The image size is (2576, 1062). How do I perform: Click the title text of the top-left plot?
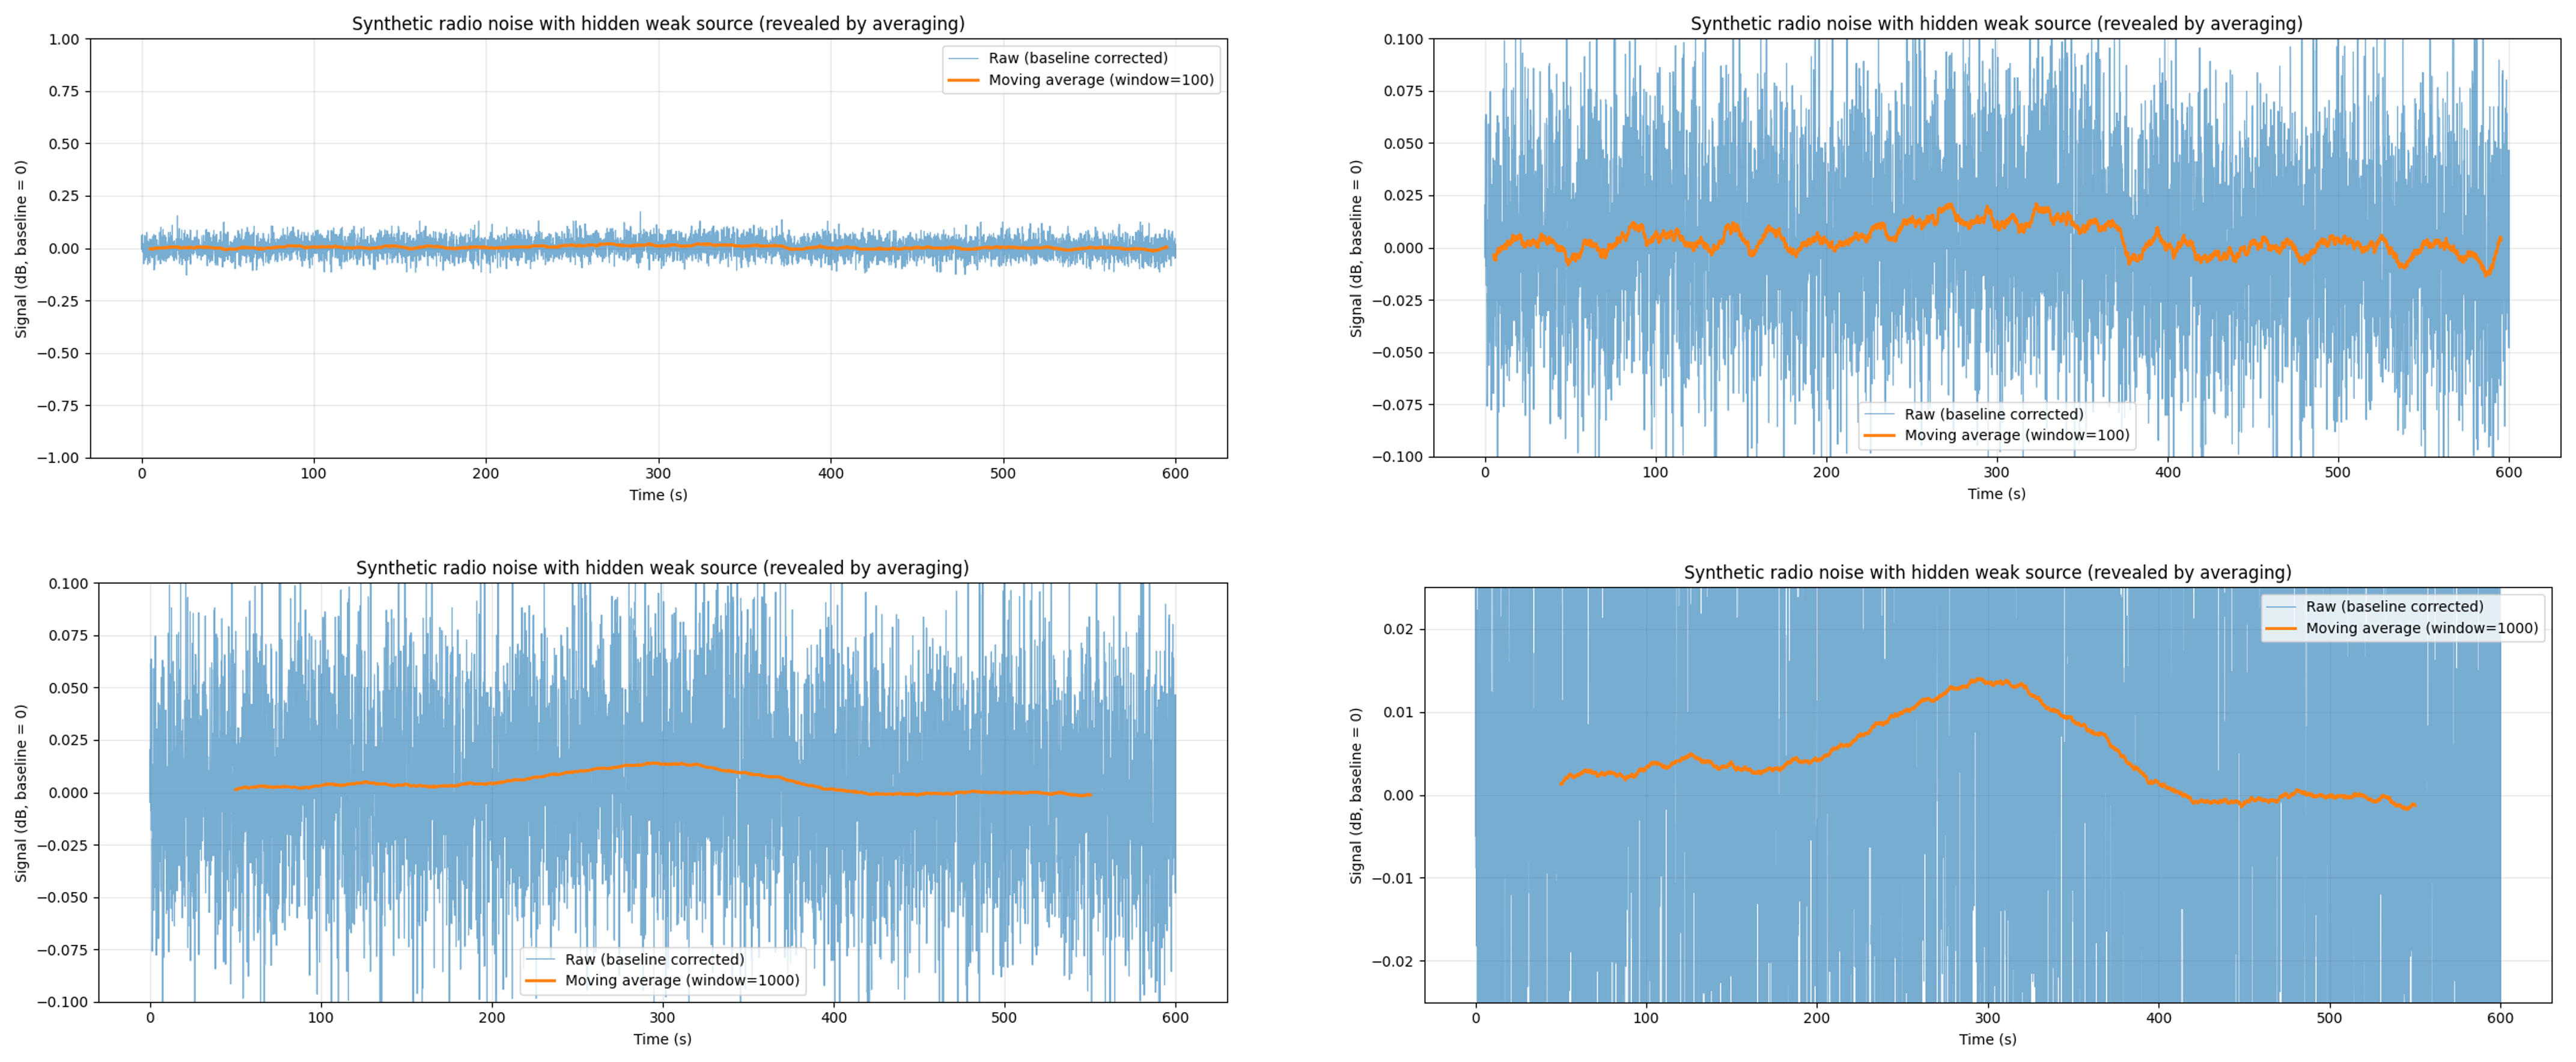pyautogui.click(x=658, y=24)
